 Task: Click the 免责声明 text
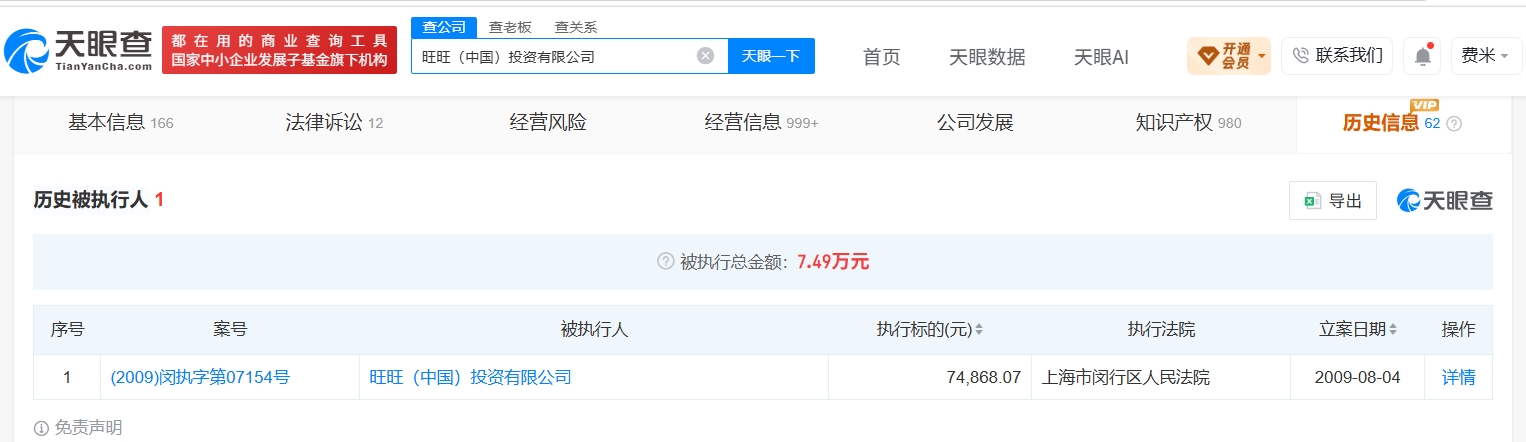coord(89,427)
